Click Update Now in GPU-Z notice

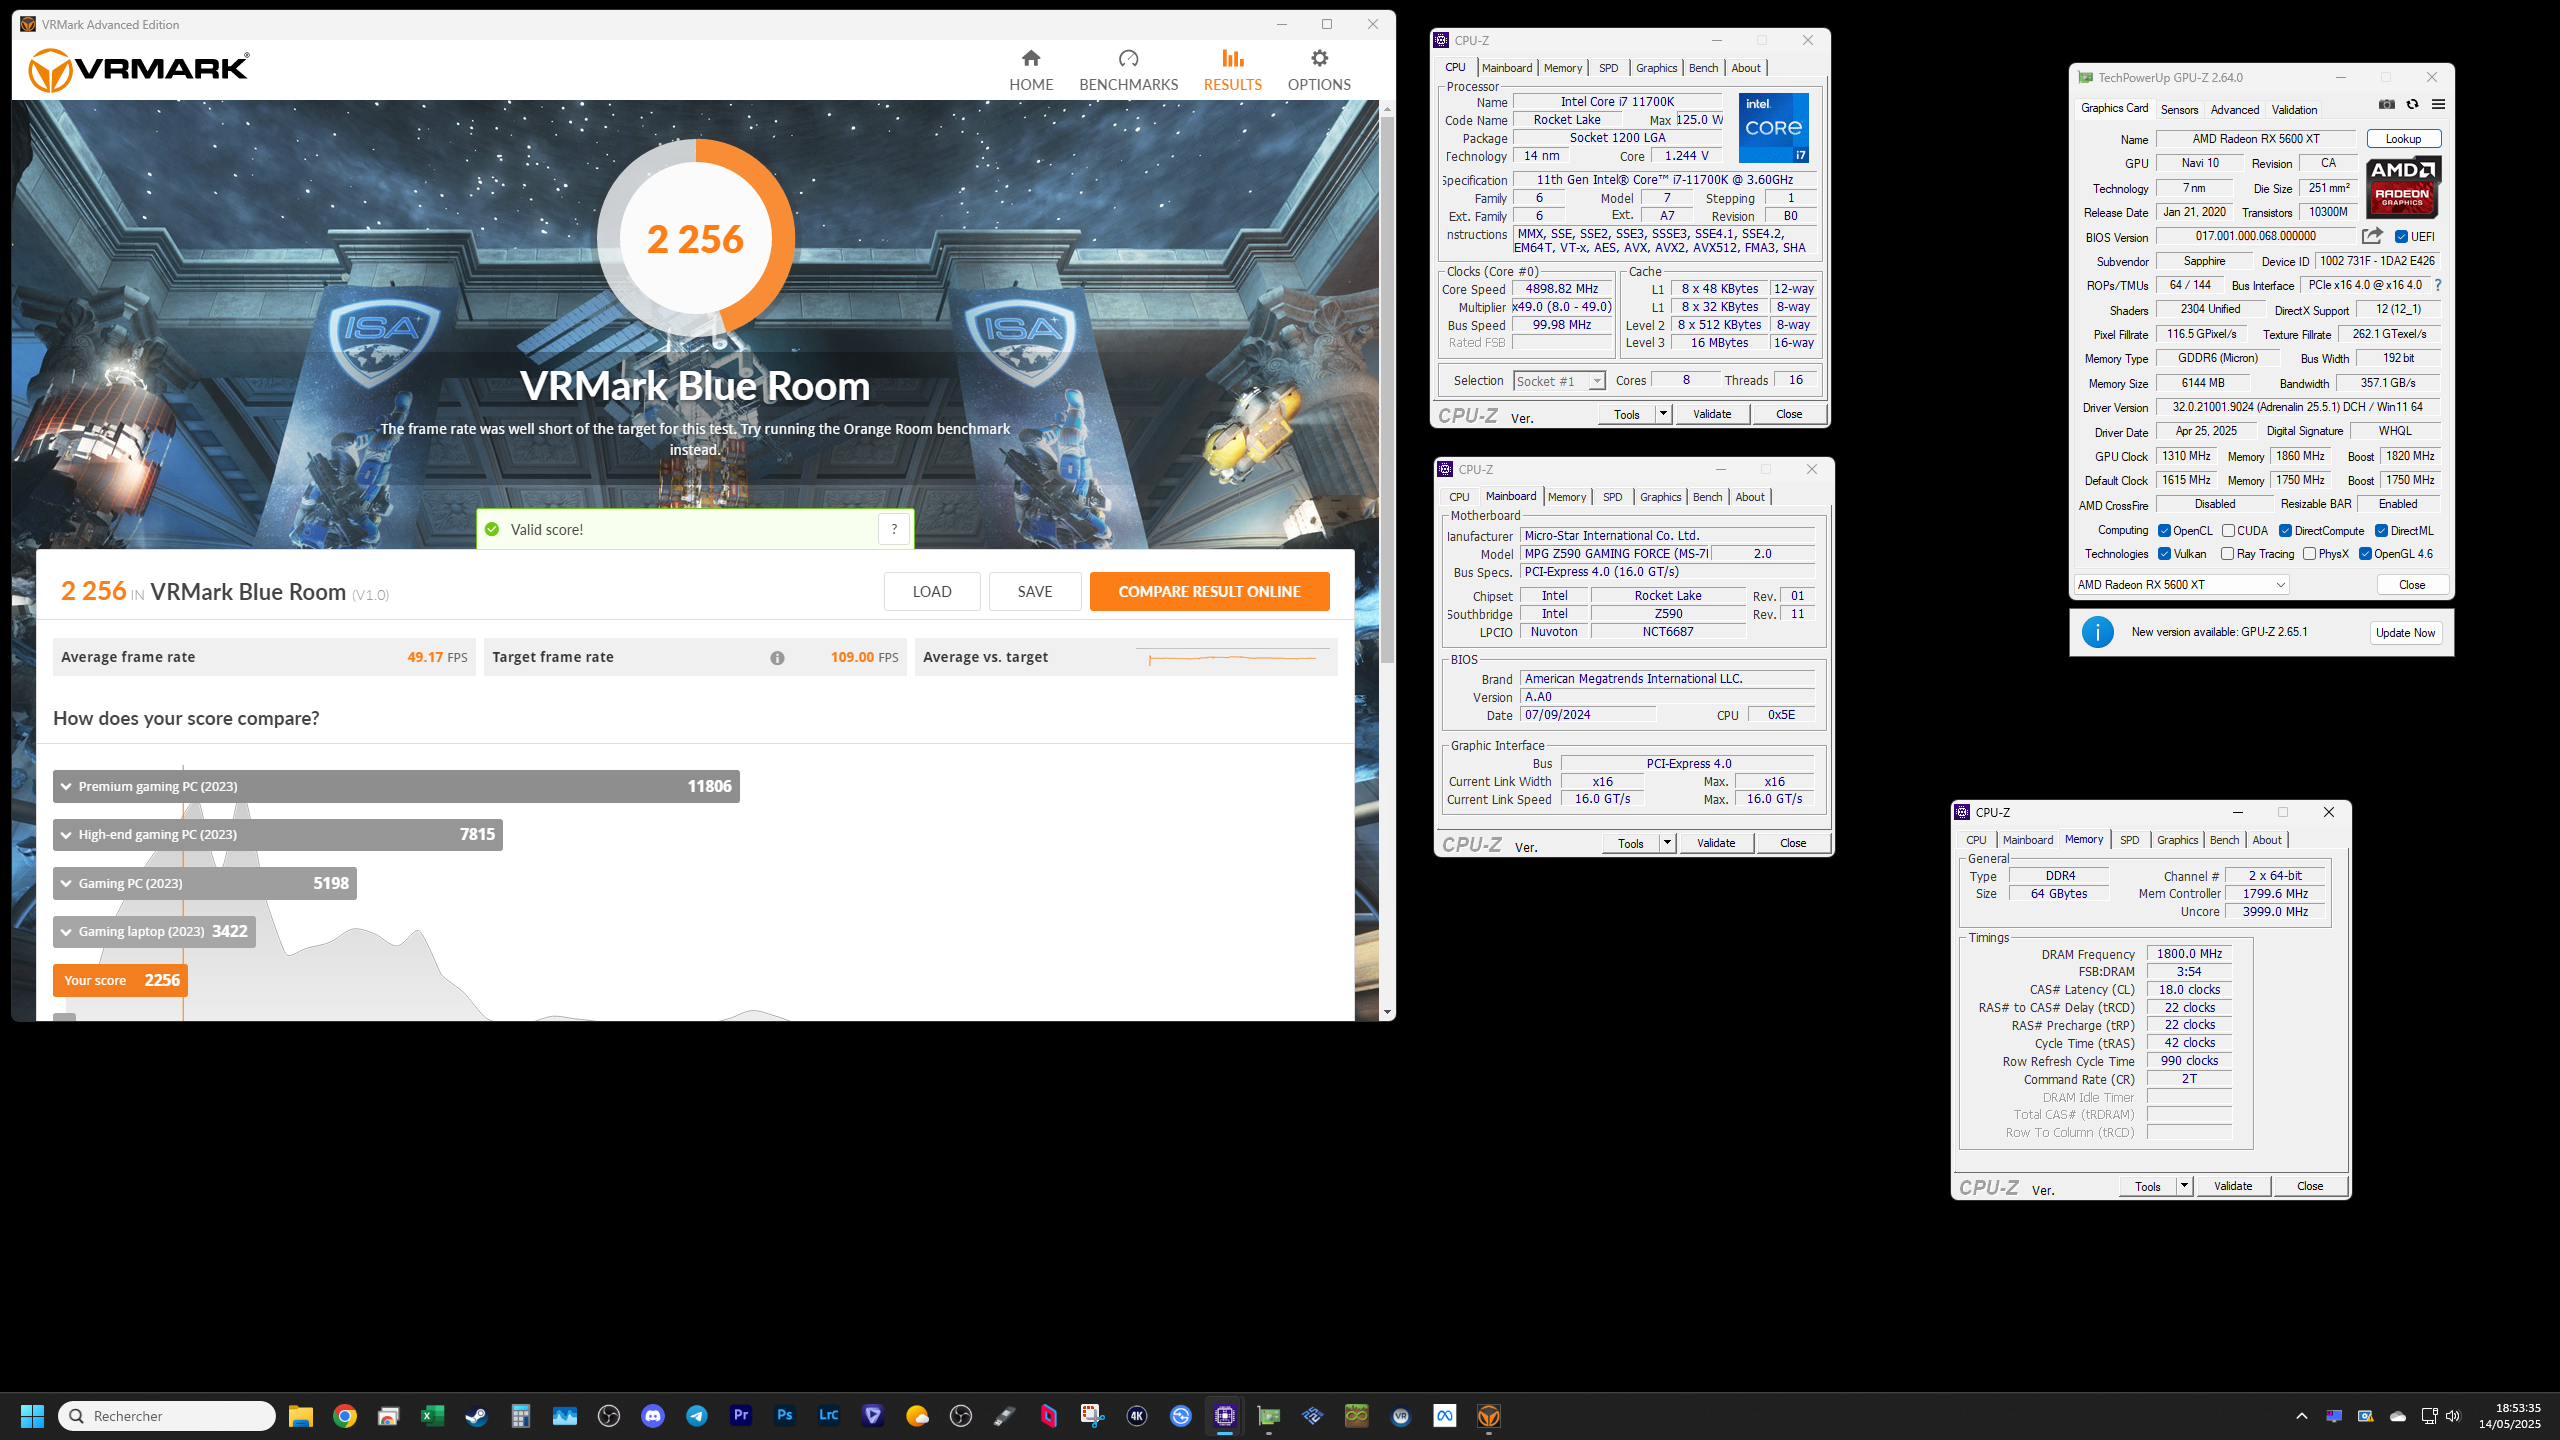[2406, 633]
